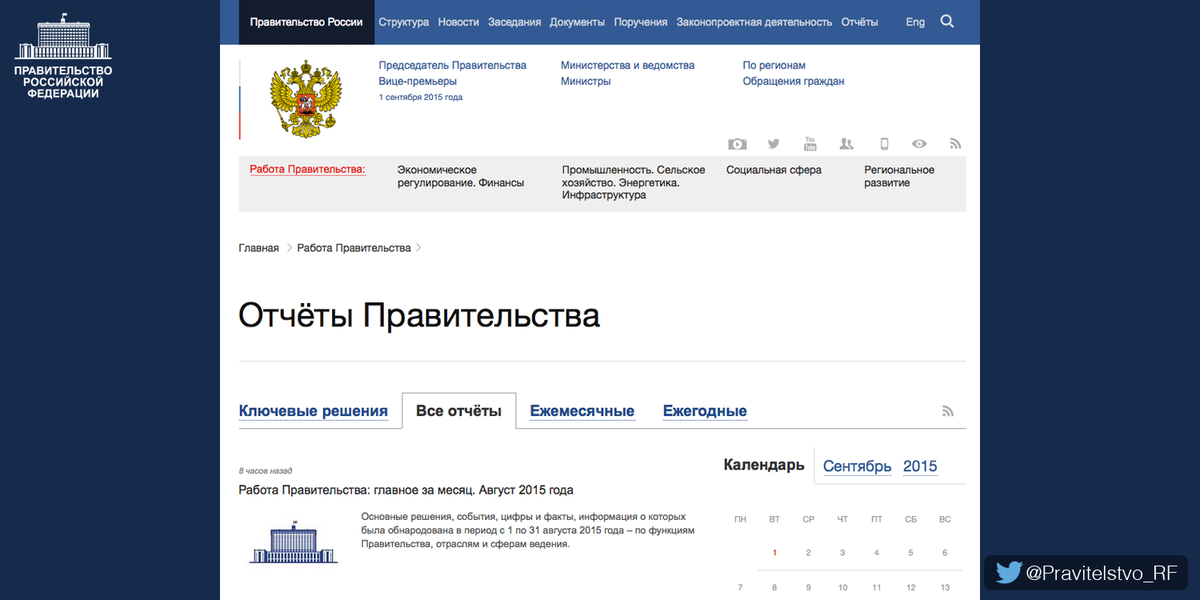Click the Календарь label
This screenshot has width=1200, height=600.
[x=764, y=465]
